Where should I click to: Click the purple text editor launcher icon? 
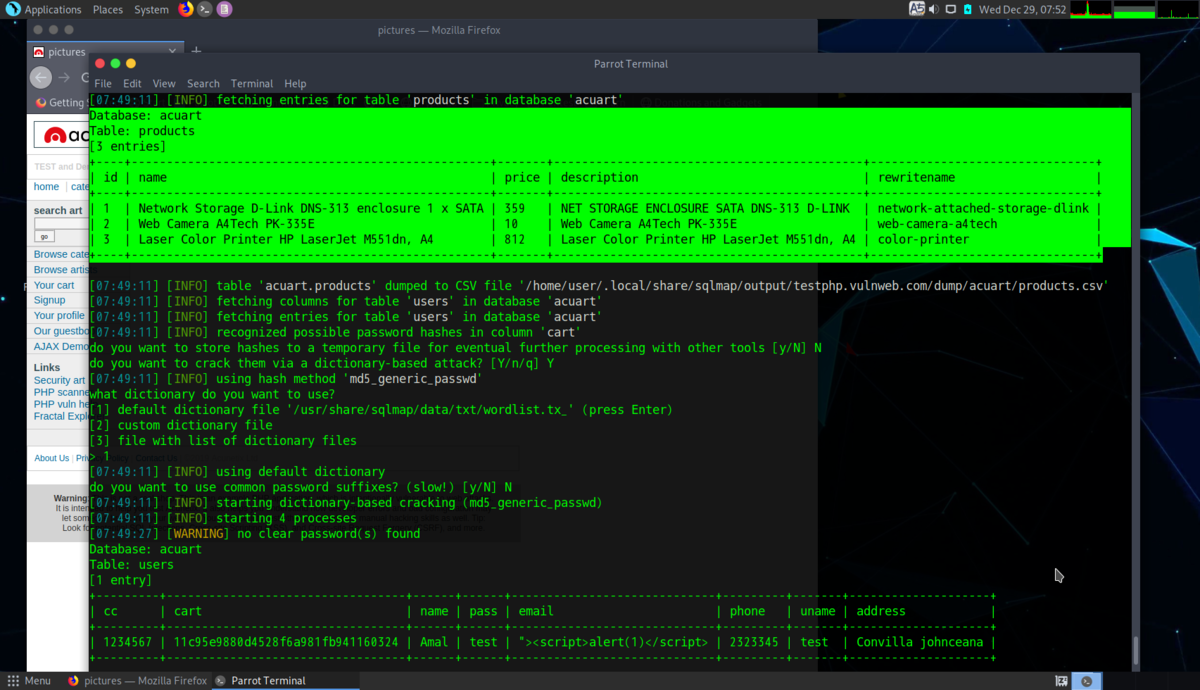pos(224,9)
